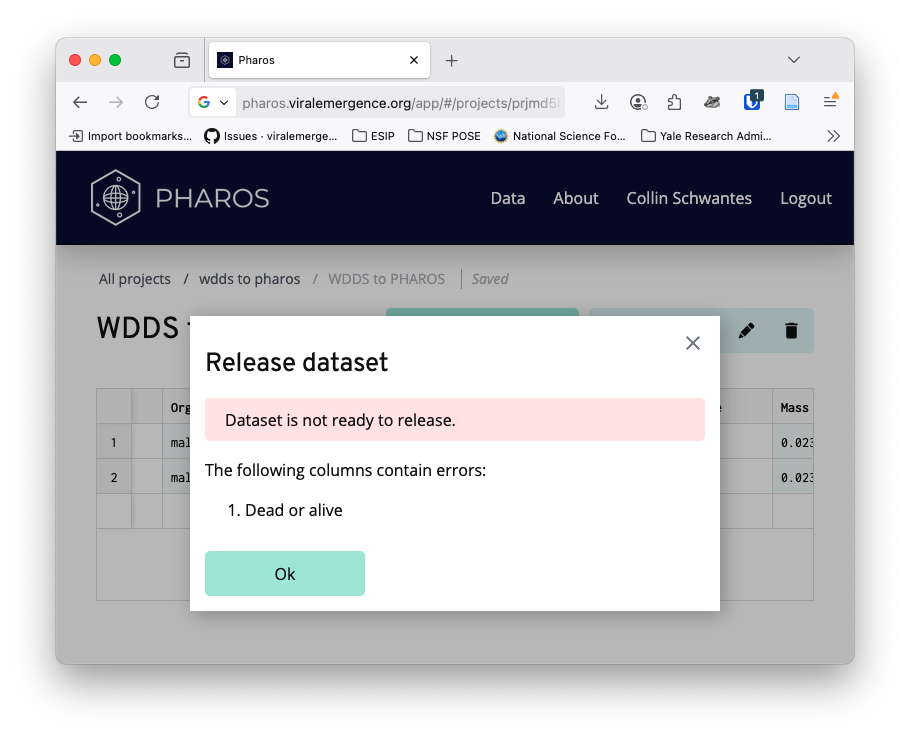The height and width of the screenshot is (738, 910).
Task: Switch to the Pharos browser tab
Action: coord(300,59)
